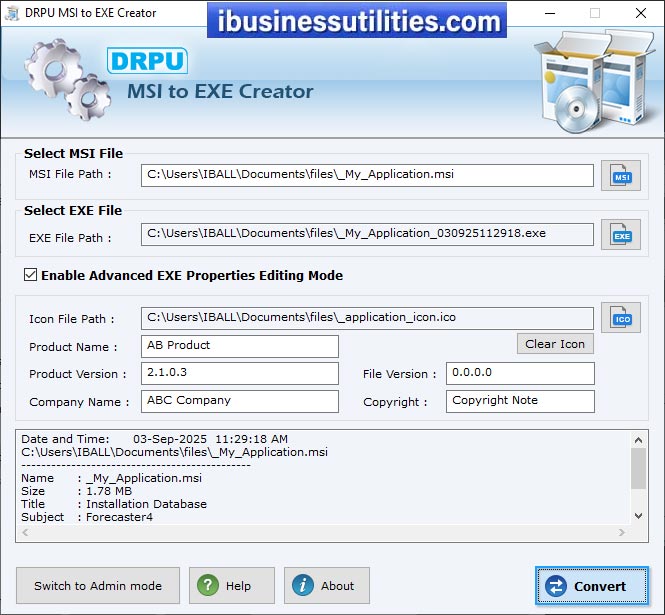Screen dimensions: 665x615
Task: Close the DRPU MSI to EXE Creator window
Action: (641, 13)
